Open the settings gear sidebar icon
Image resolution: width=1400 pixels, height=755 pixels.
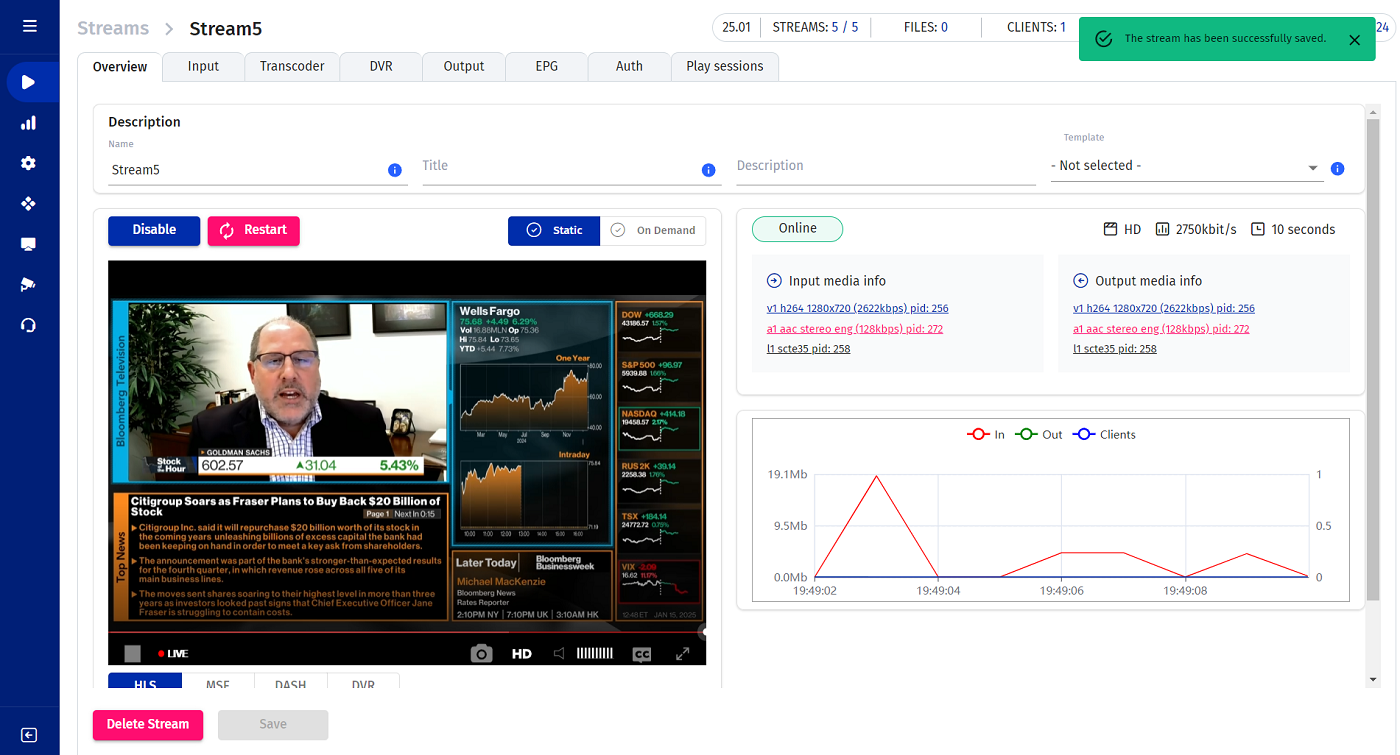click(29, 163)
